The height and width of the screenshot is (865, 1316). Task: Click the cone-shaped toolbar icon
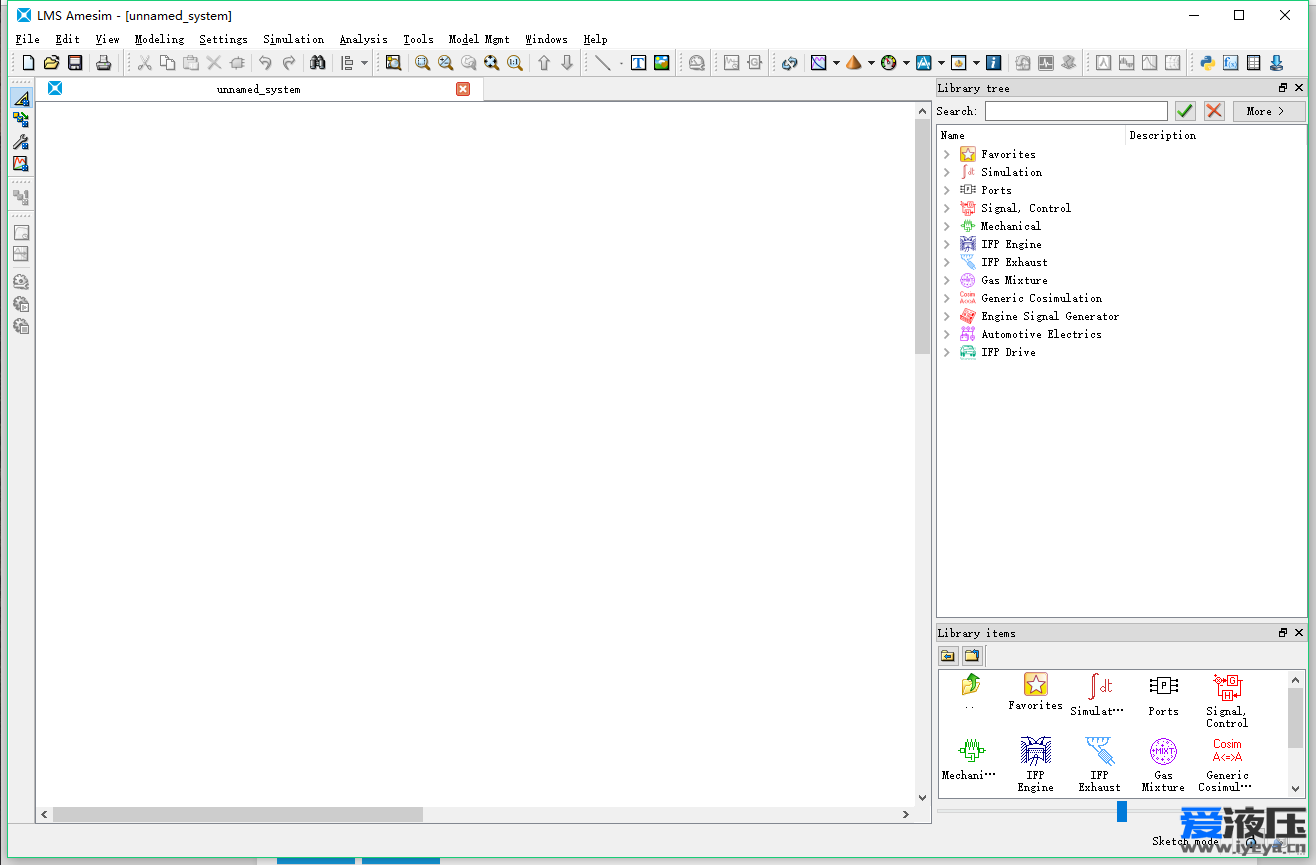853,63
